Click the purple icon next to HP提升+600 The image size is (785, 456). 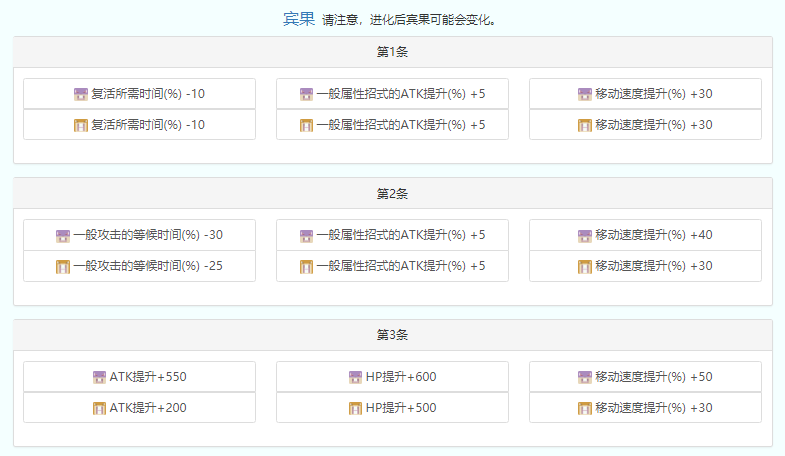point(355,377)
